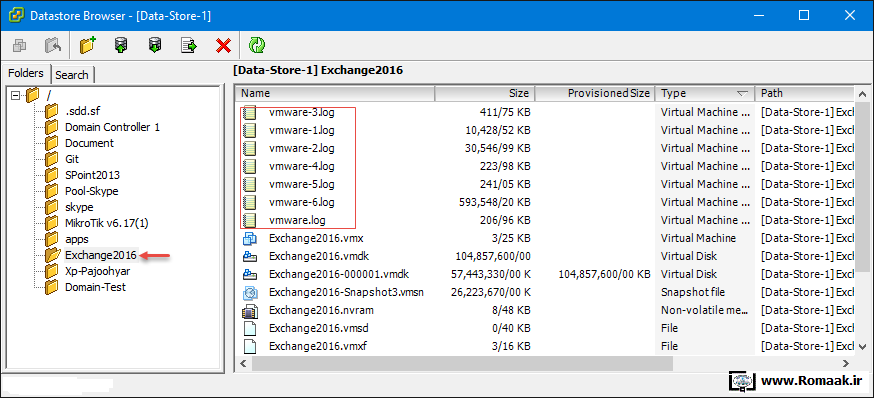Switch to the Search tab

click(x=72, y=74)
